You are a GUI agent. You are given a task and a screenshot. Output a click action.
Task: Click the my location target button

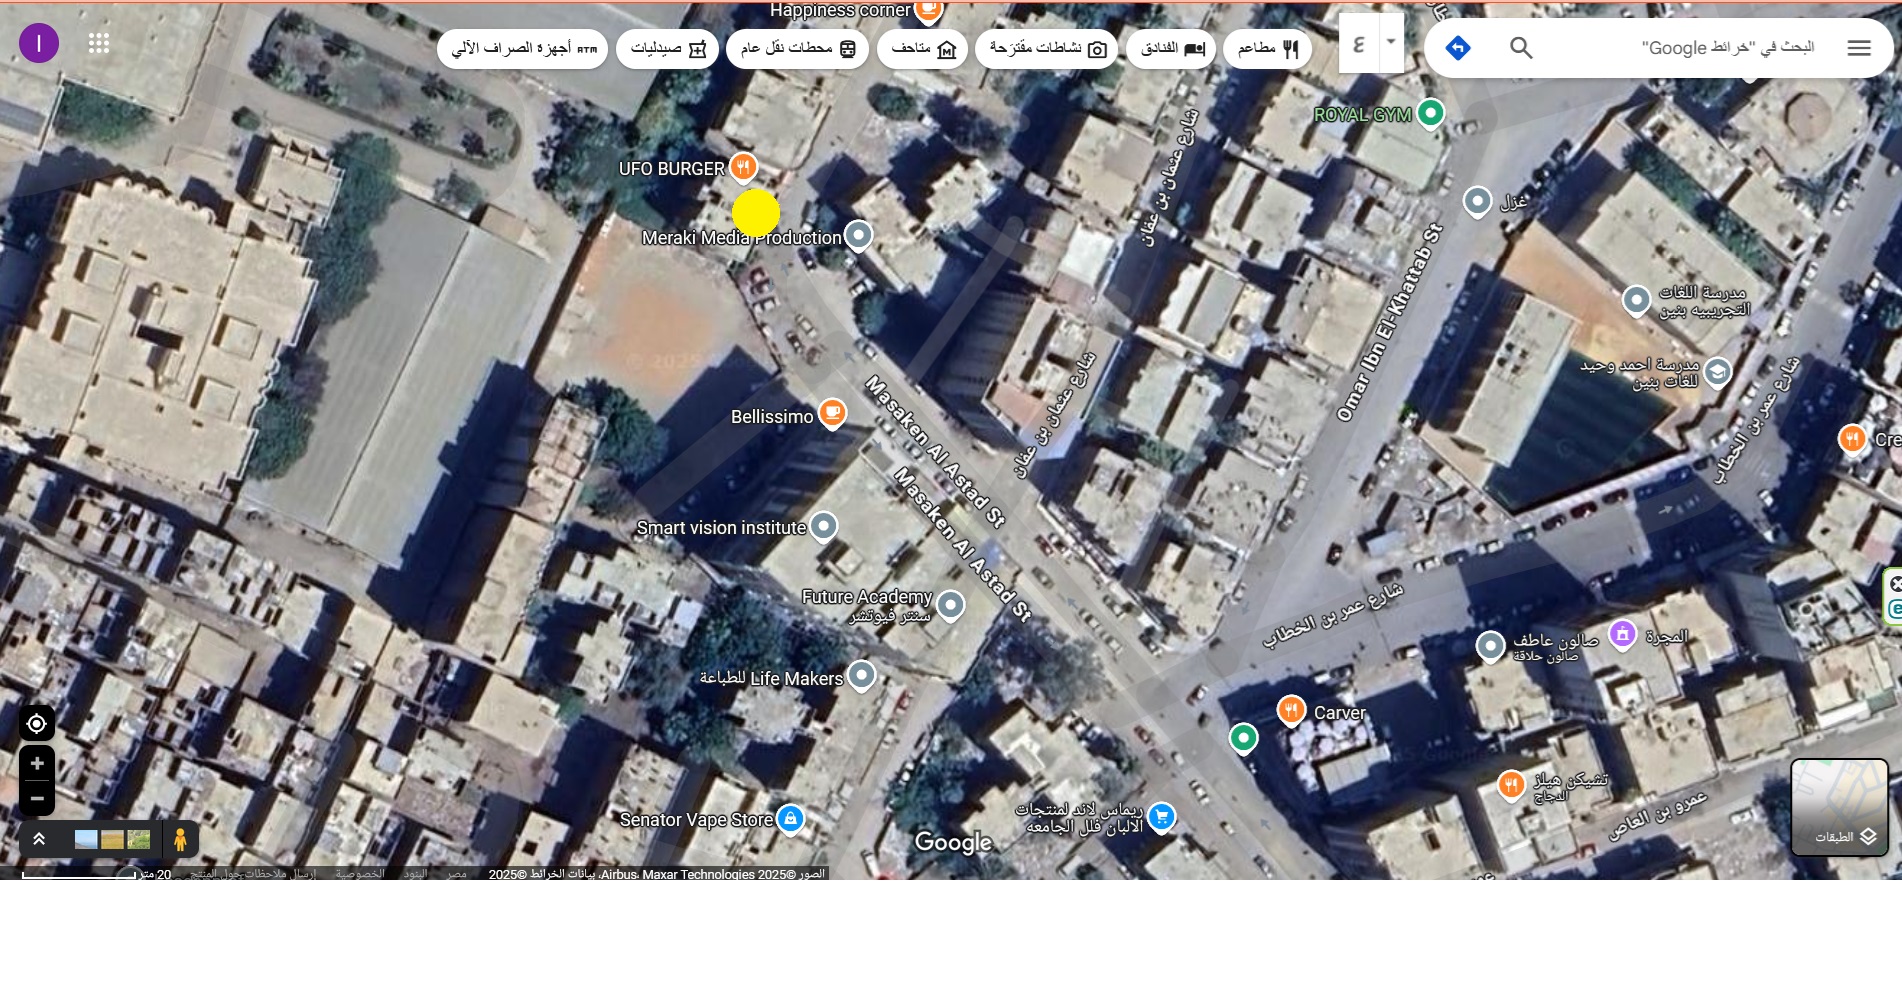(37, 723)
